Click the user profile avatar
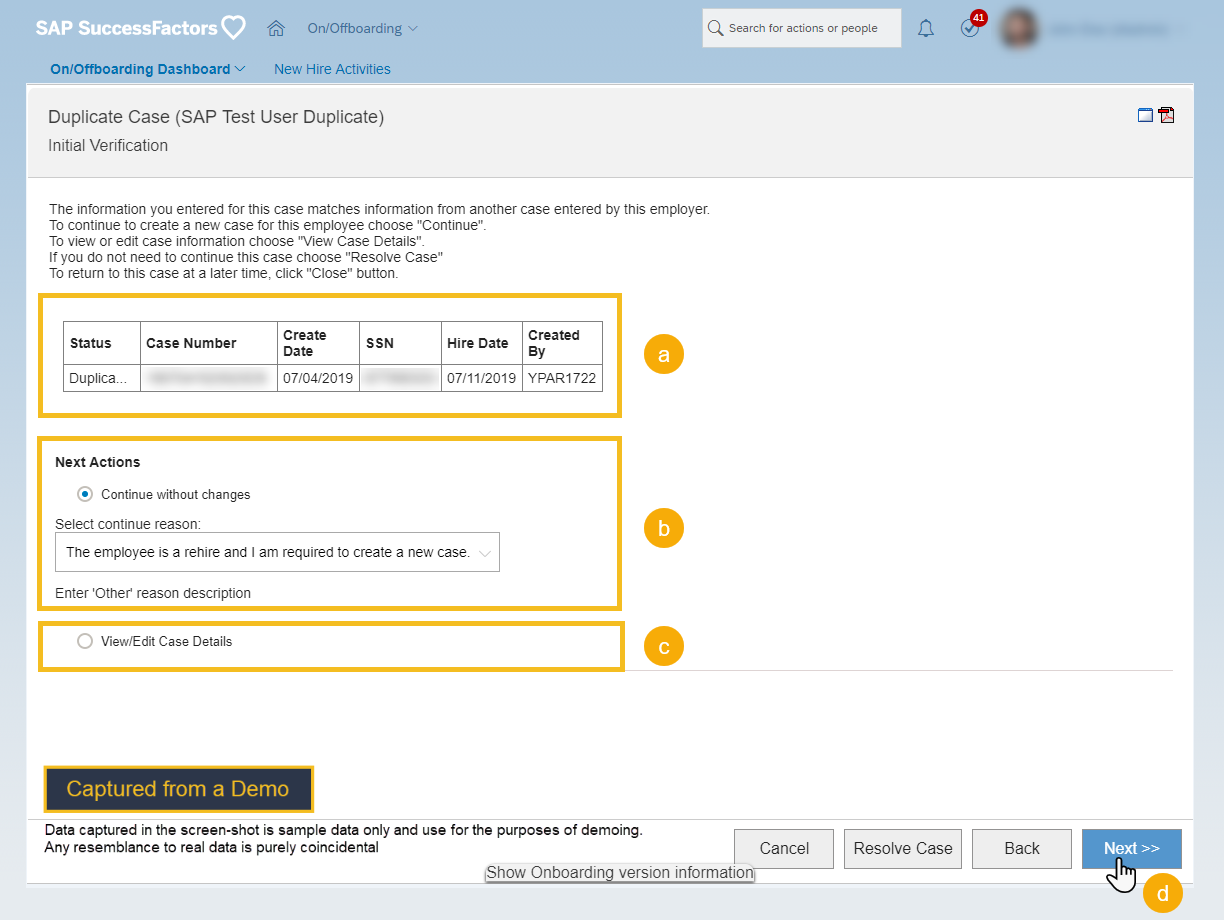1224x920 pixels. pyautogui.click(x=1019, y=28)
